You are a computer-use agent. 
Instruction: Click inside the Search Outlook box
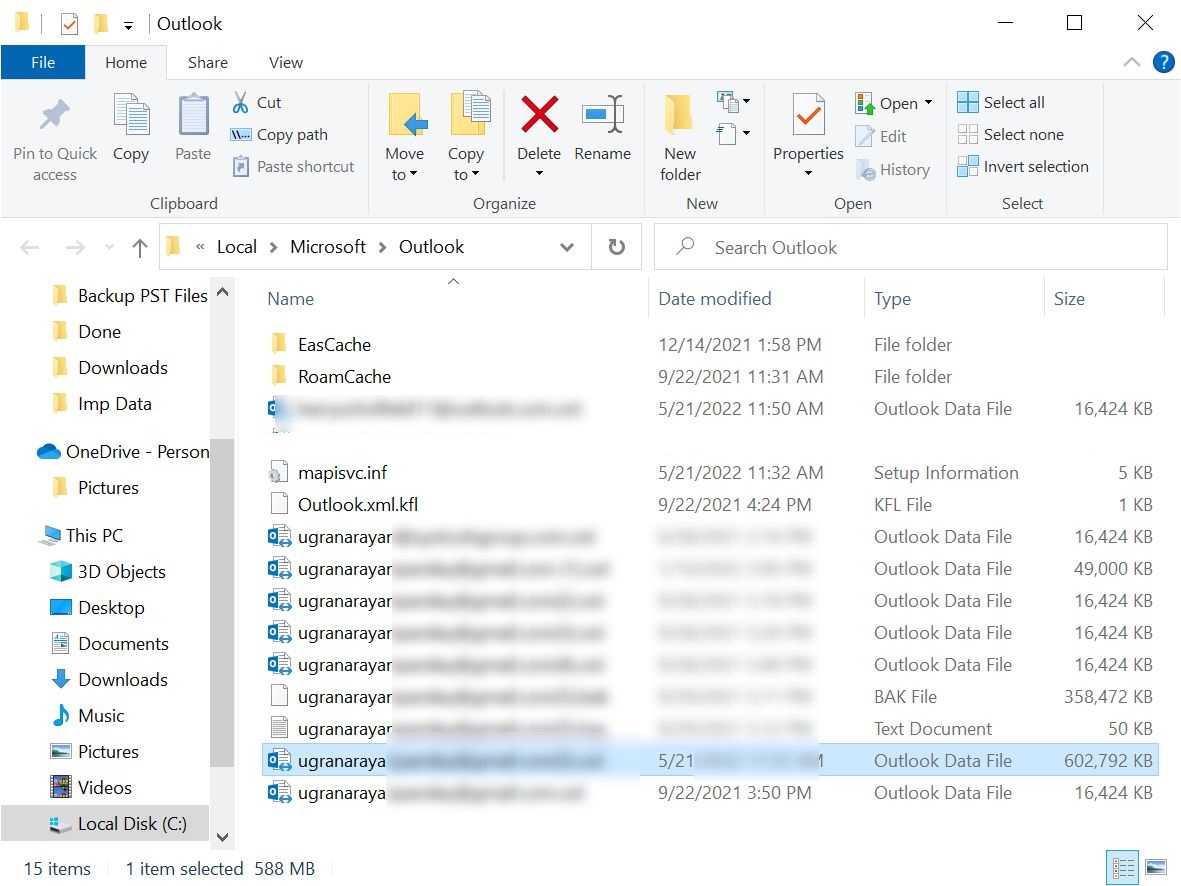pos(911,247)
